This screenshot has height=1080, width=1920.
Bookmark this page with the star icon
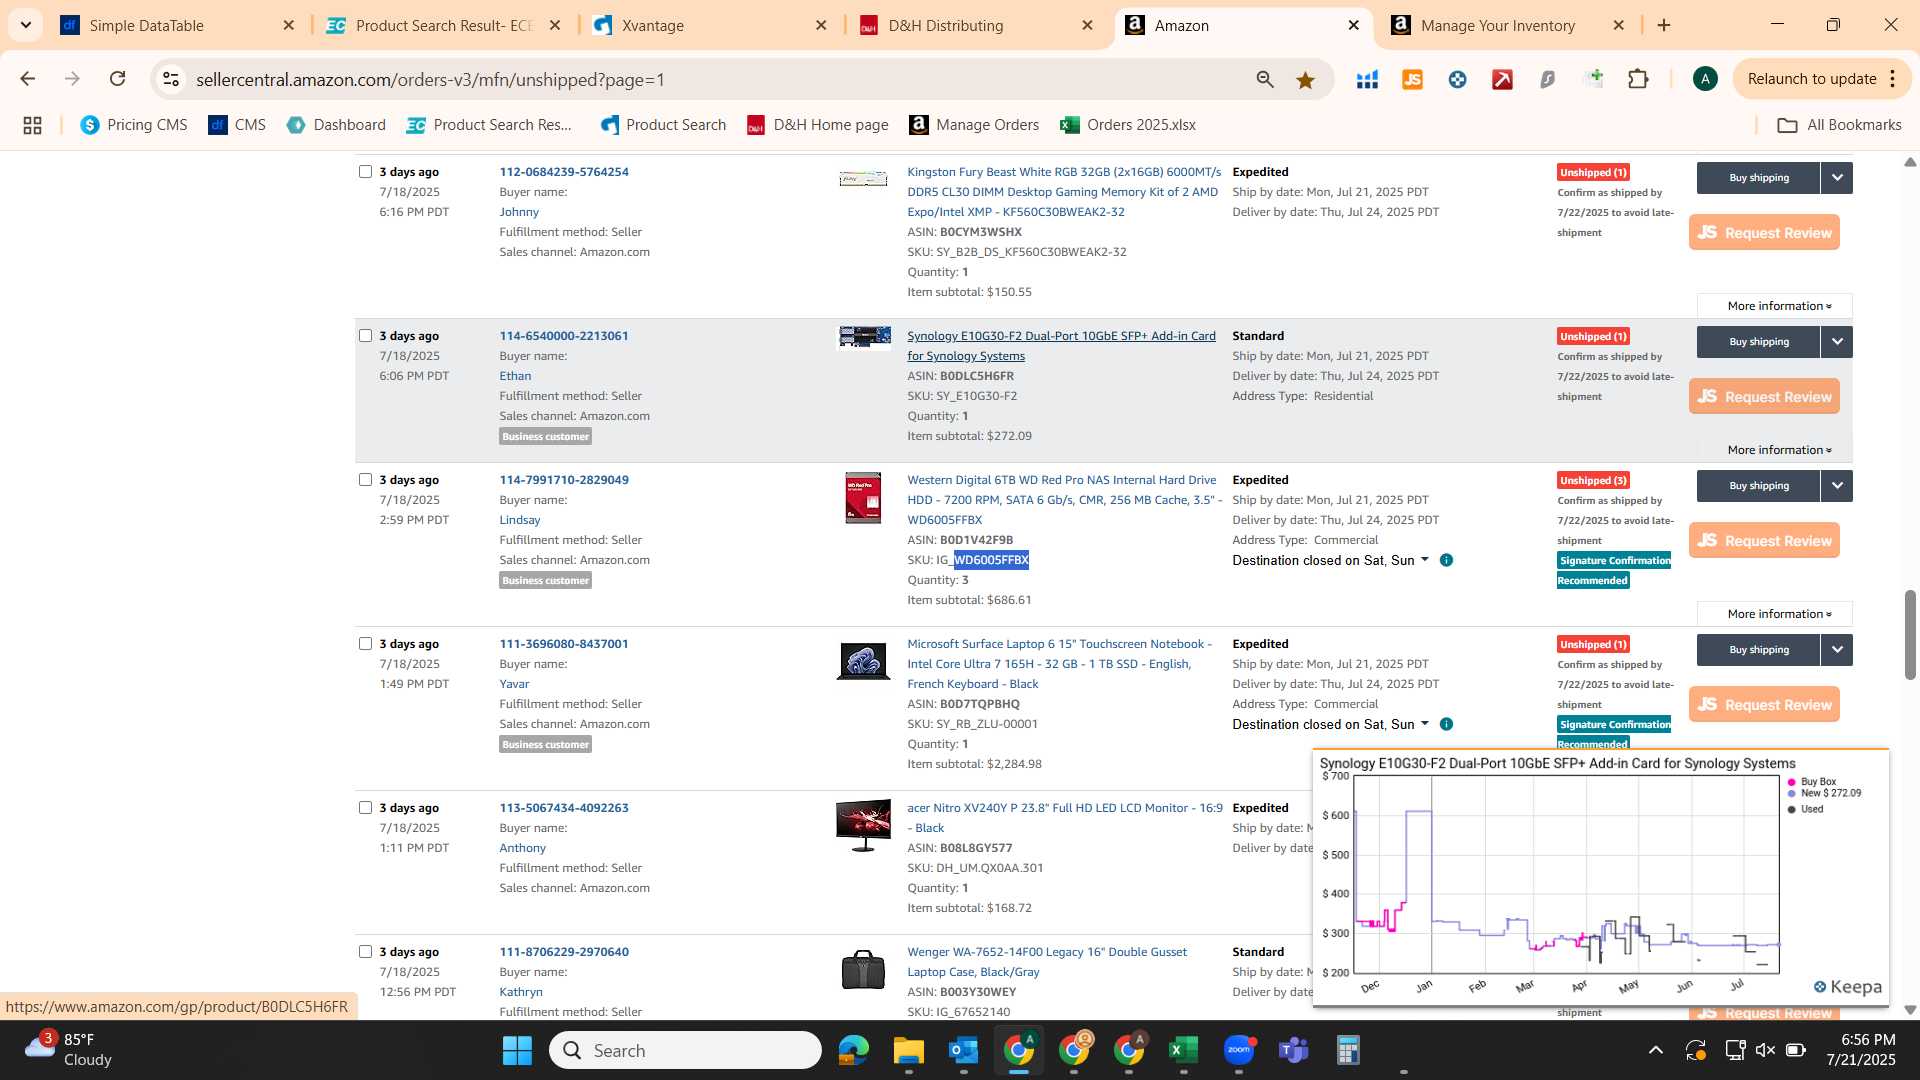coord(1305,79)
